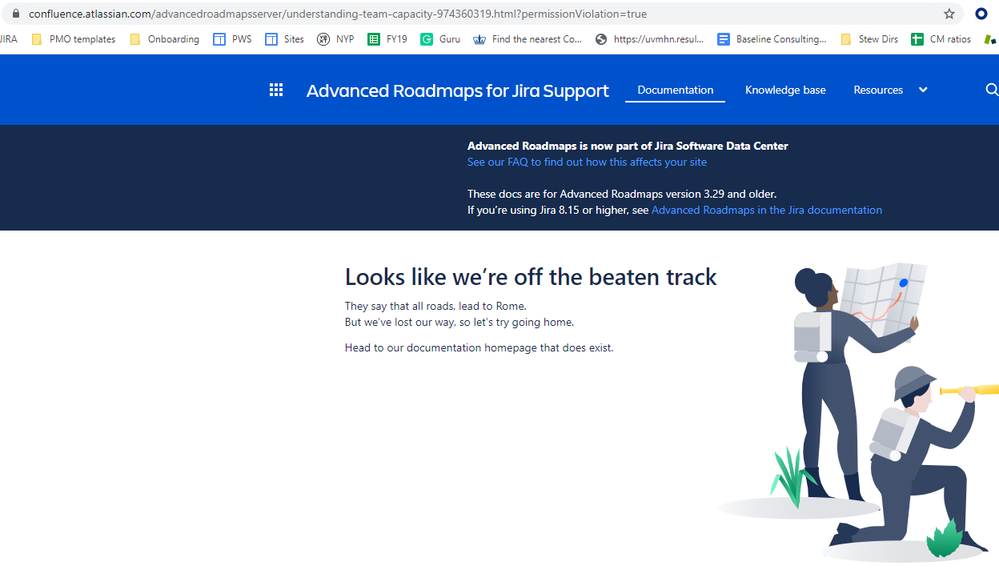
Task: Open the PMO templates bookmark folder
Action: (x=74, y=39)
